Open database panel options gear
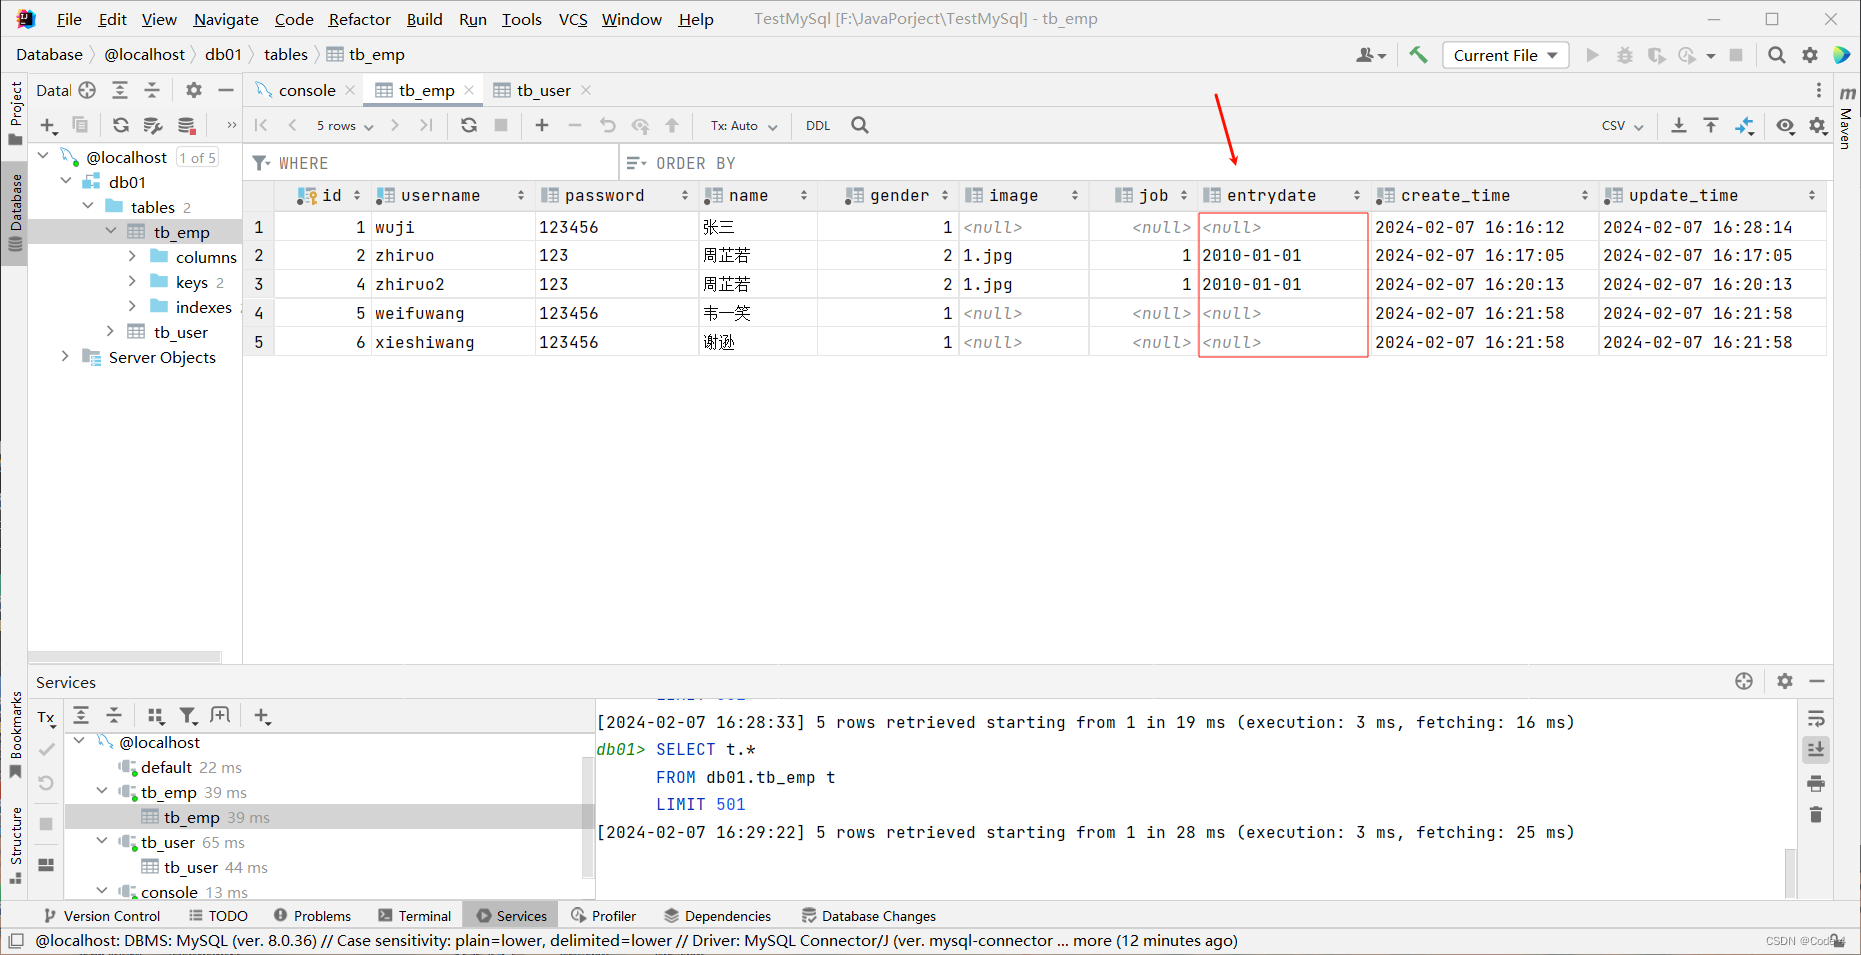This screenshot has height=955, width=1861. (x=194, y=90)
